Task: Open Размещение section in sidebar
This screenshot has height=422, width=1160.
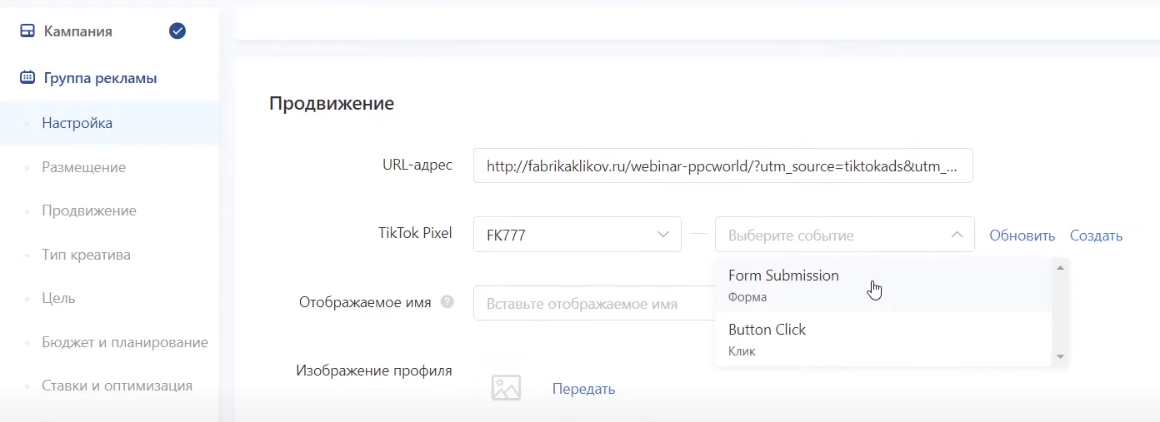Action: [x=84, y=167]
